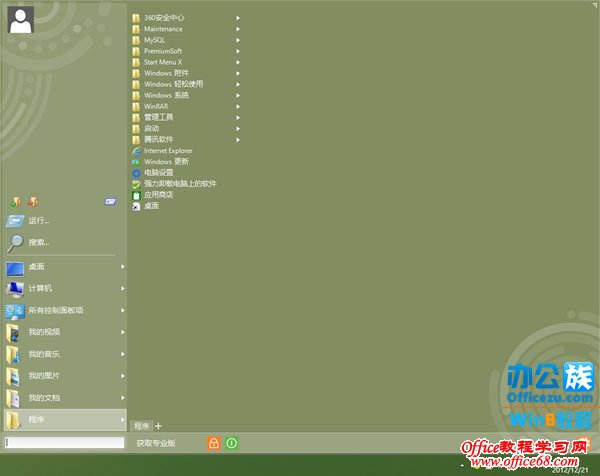Expand the Start Menu X folder arrow

[238, 62]
